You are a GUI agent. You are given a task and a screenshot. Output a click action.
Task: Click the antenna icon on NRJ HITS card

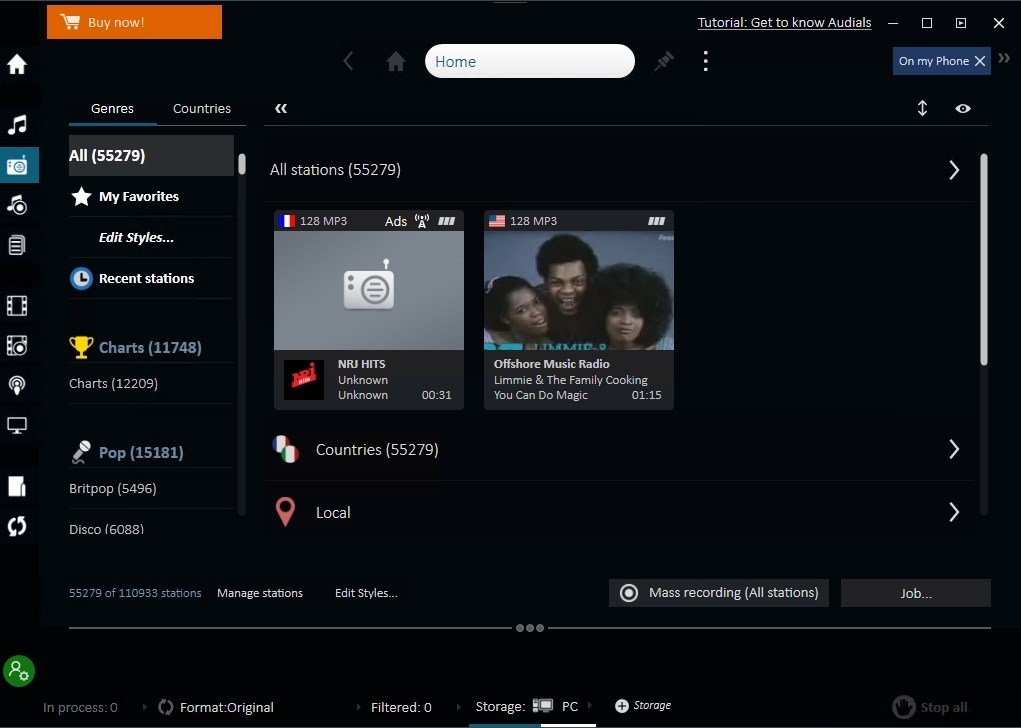coord(422,221)
